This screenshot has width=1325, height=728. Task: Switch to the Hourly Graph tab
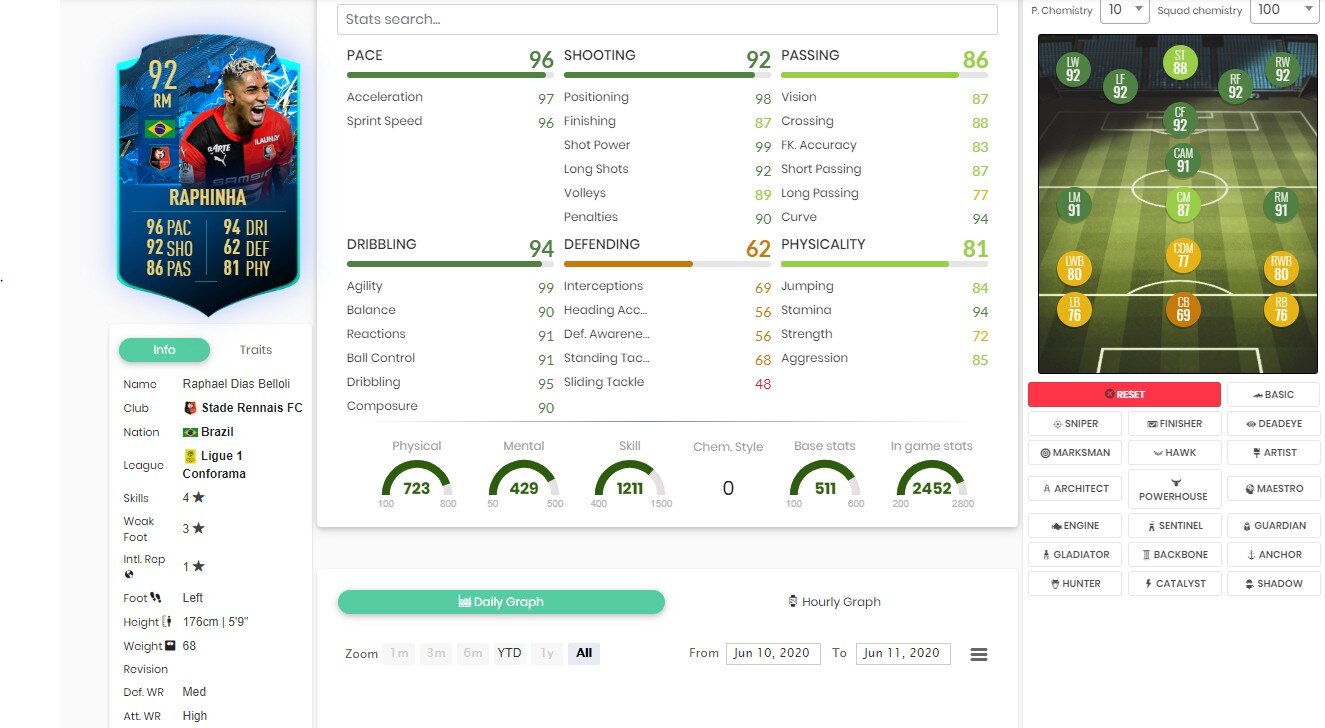[x=834, y=602]
